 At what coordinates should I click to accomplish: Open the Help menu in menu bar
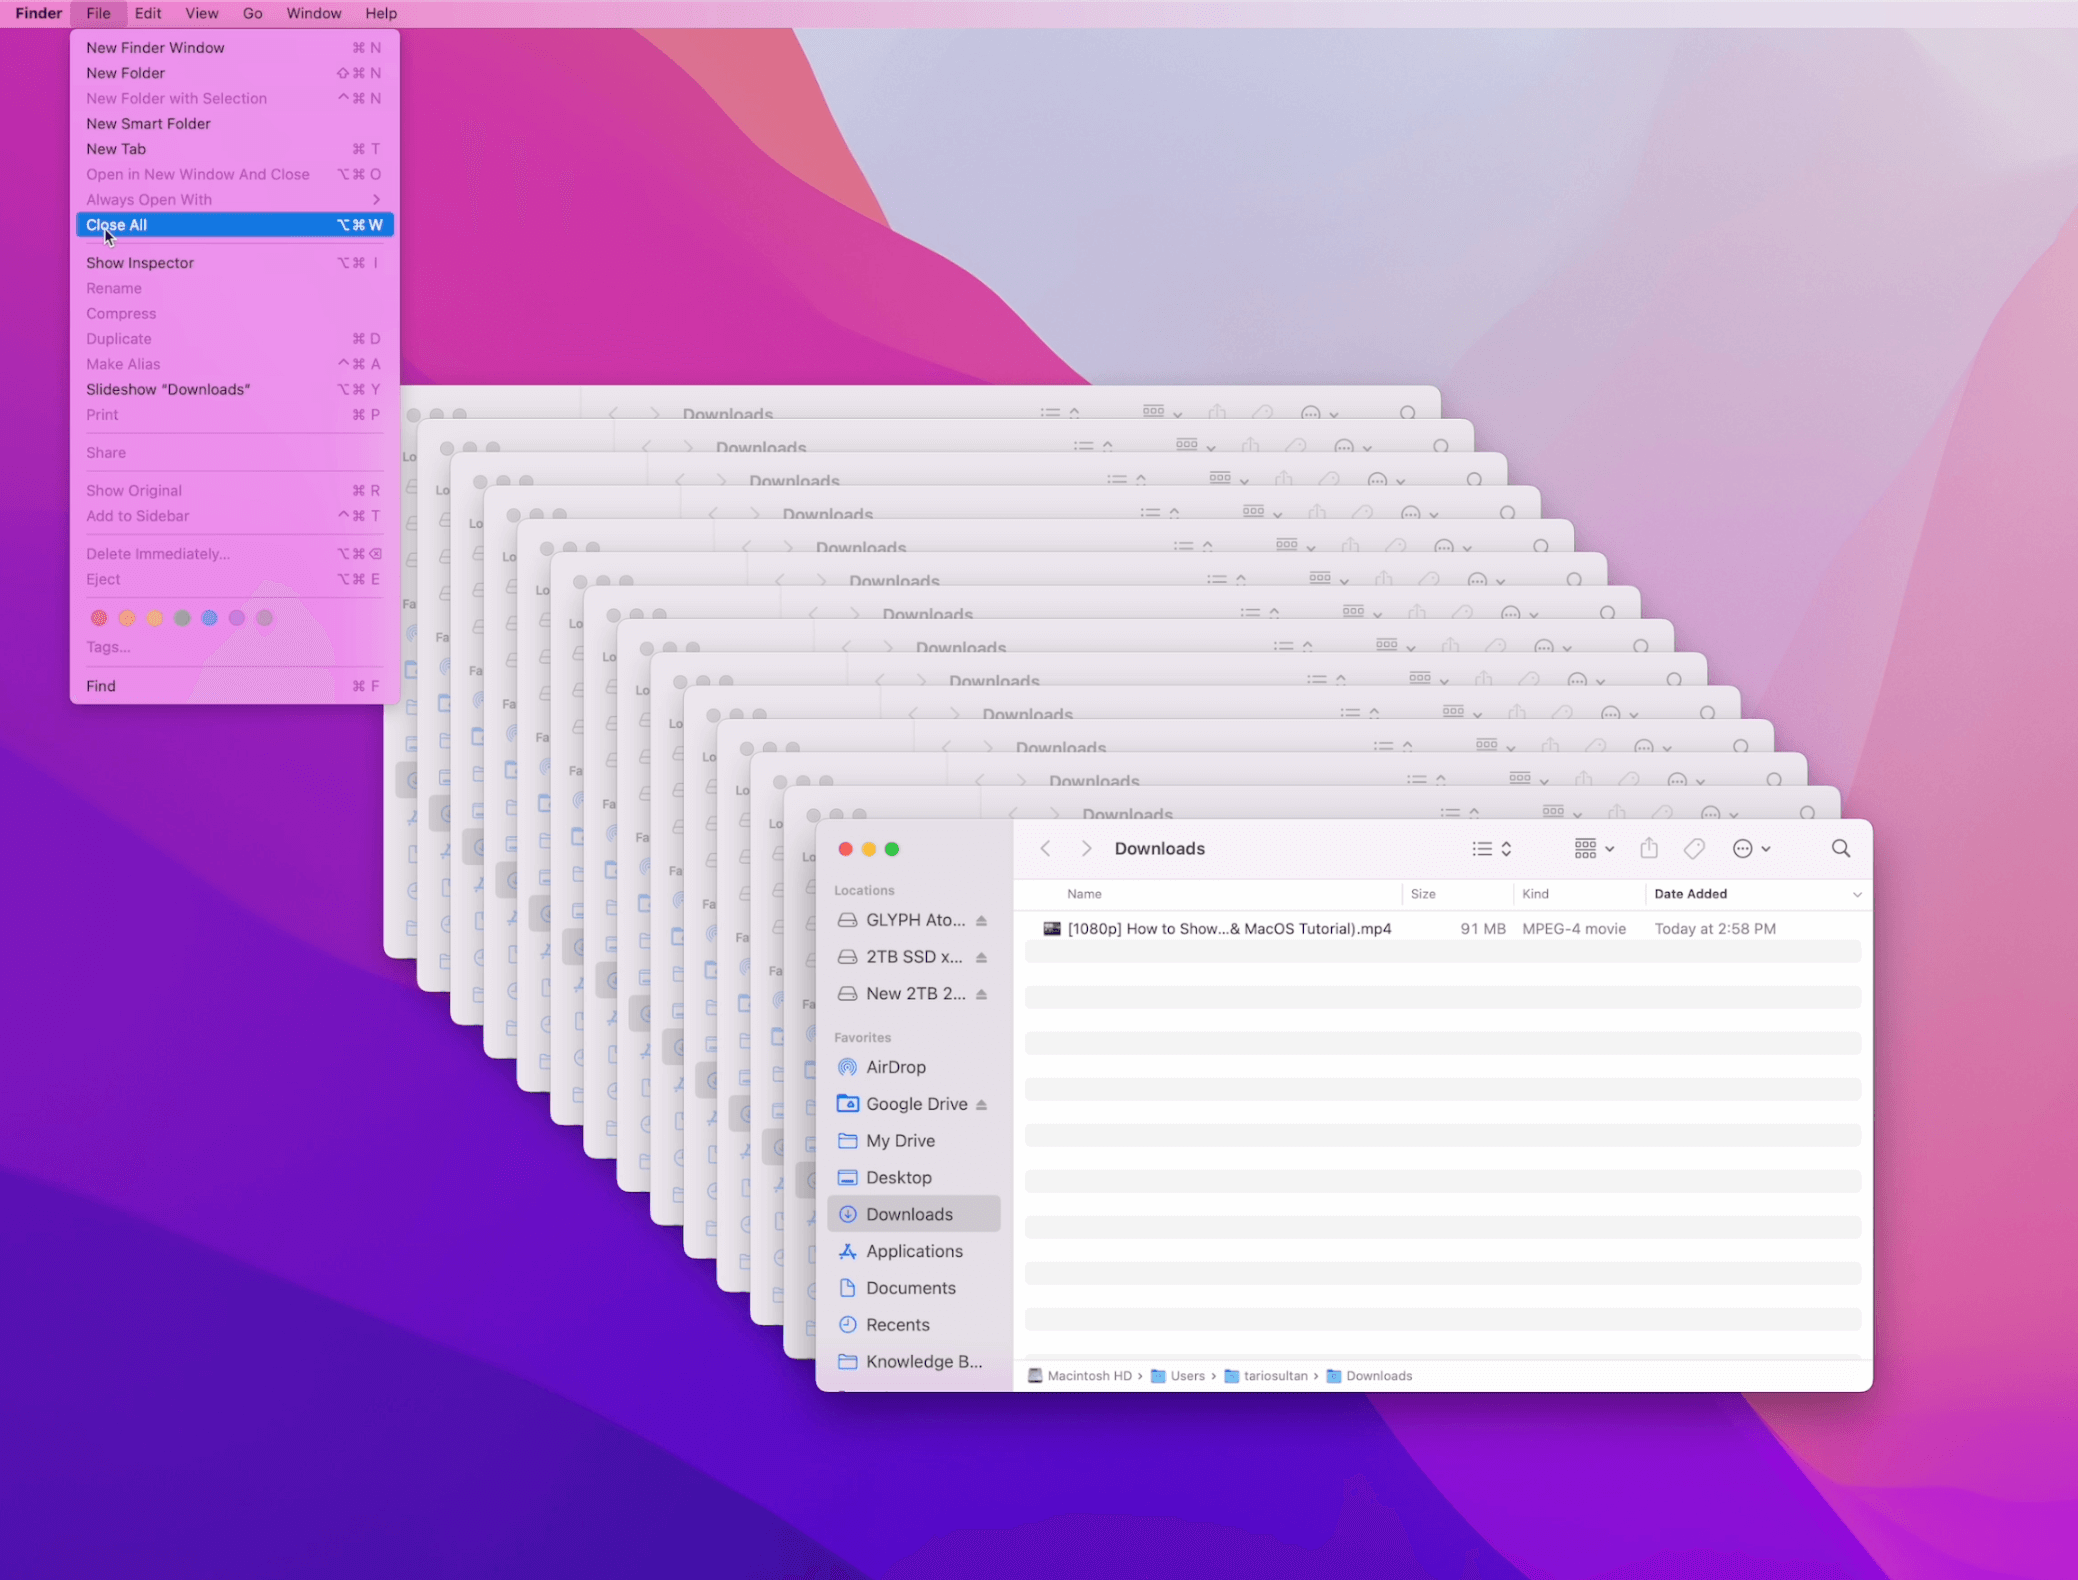pyautogui.click(x=381, y=13)
